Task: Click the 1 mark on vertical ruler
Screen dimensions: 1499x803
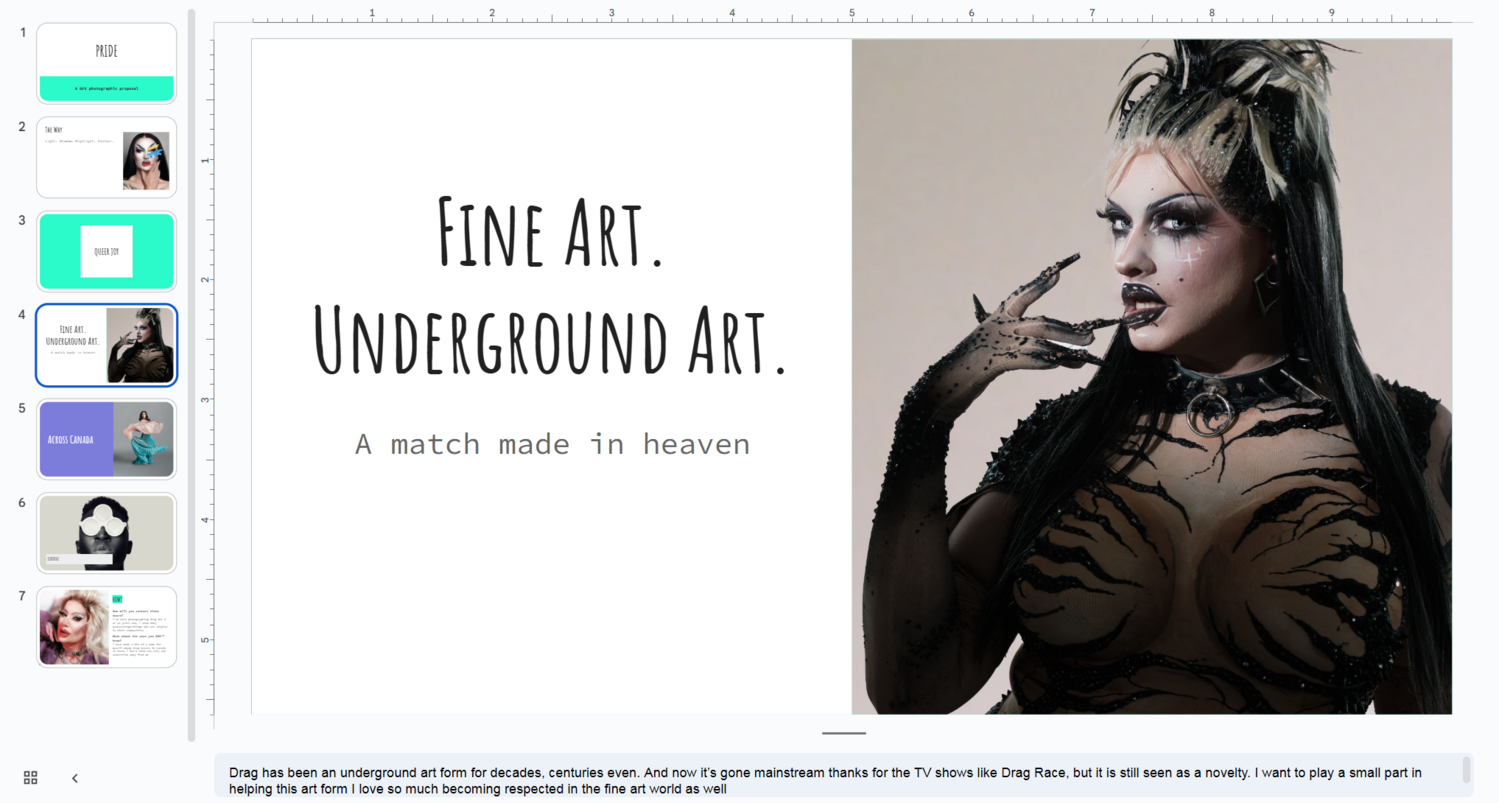Action: (x=206, y=160)
